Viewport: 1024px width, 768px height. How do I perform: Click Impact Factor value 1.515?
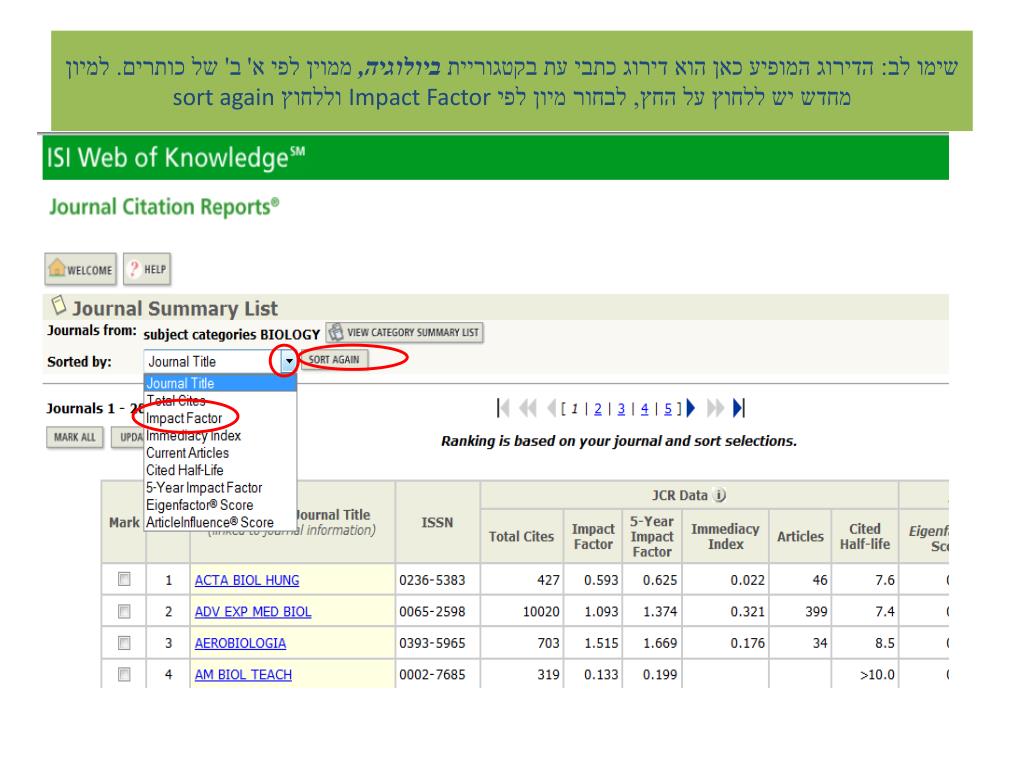point(601,643)
